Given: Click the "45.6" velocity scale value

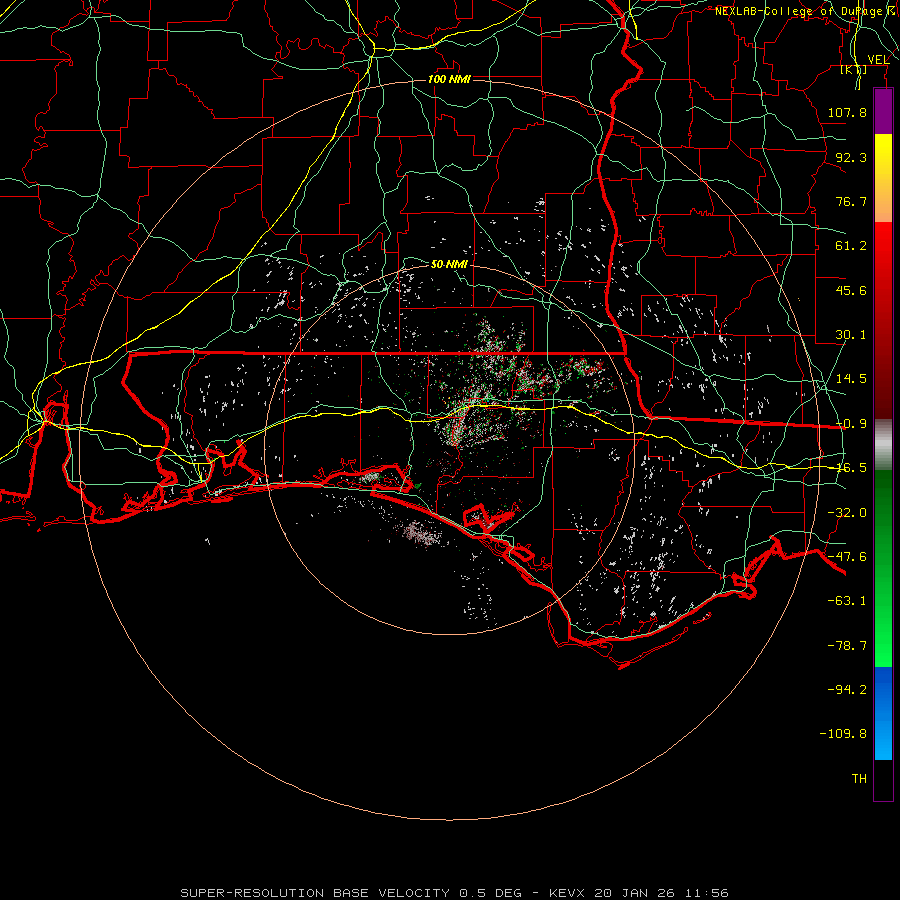Looking at the screenshot, I should [851, 290].
